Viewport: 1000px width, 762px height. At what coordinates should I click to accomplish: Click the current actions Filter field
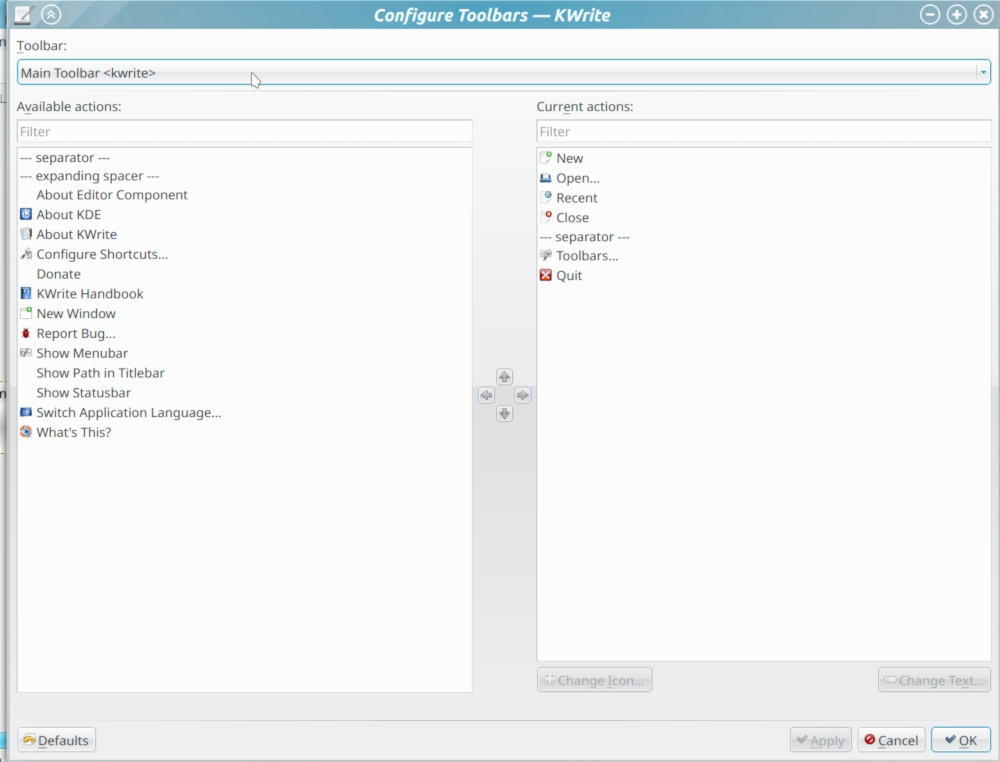tap(763, 132)
